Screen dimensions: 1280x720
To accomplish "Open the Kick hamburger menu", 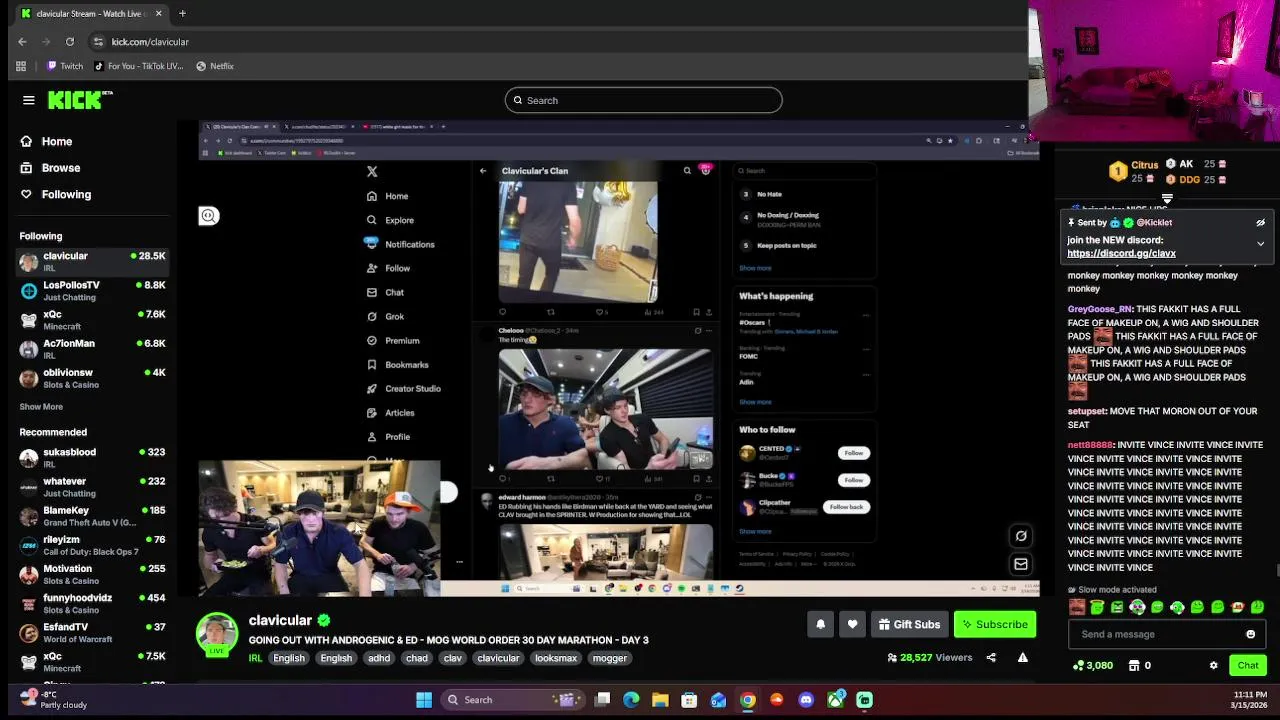I will pyautogui.click(x=29, y=100).
